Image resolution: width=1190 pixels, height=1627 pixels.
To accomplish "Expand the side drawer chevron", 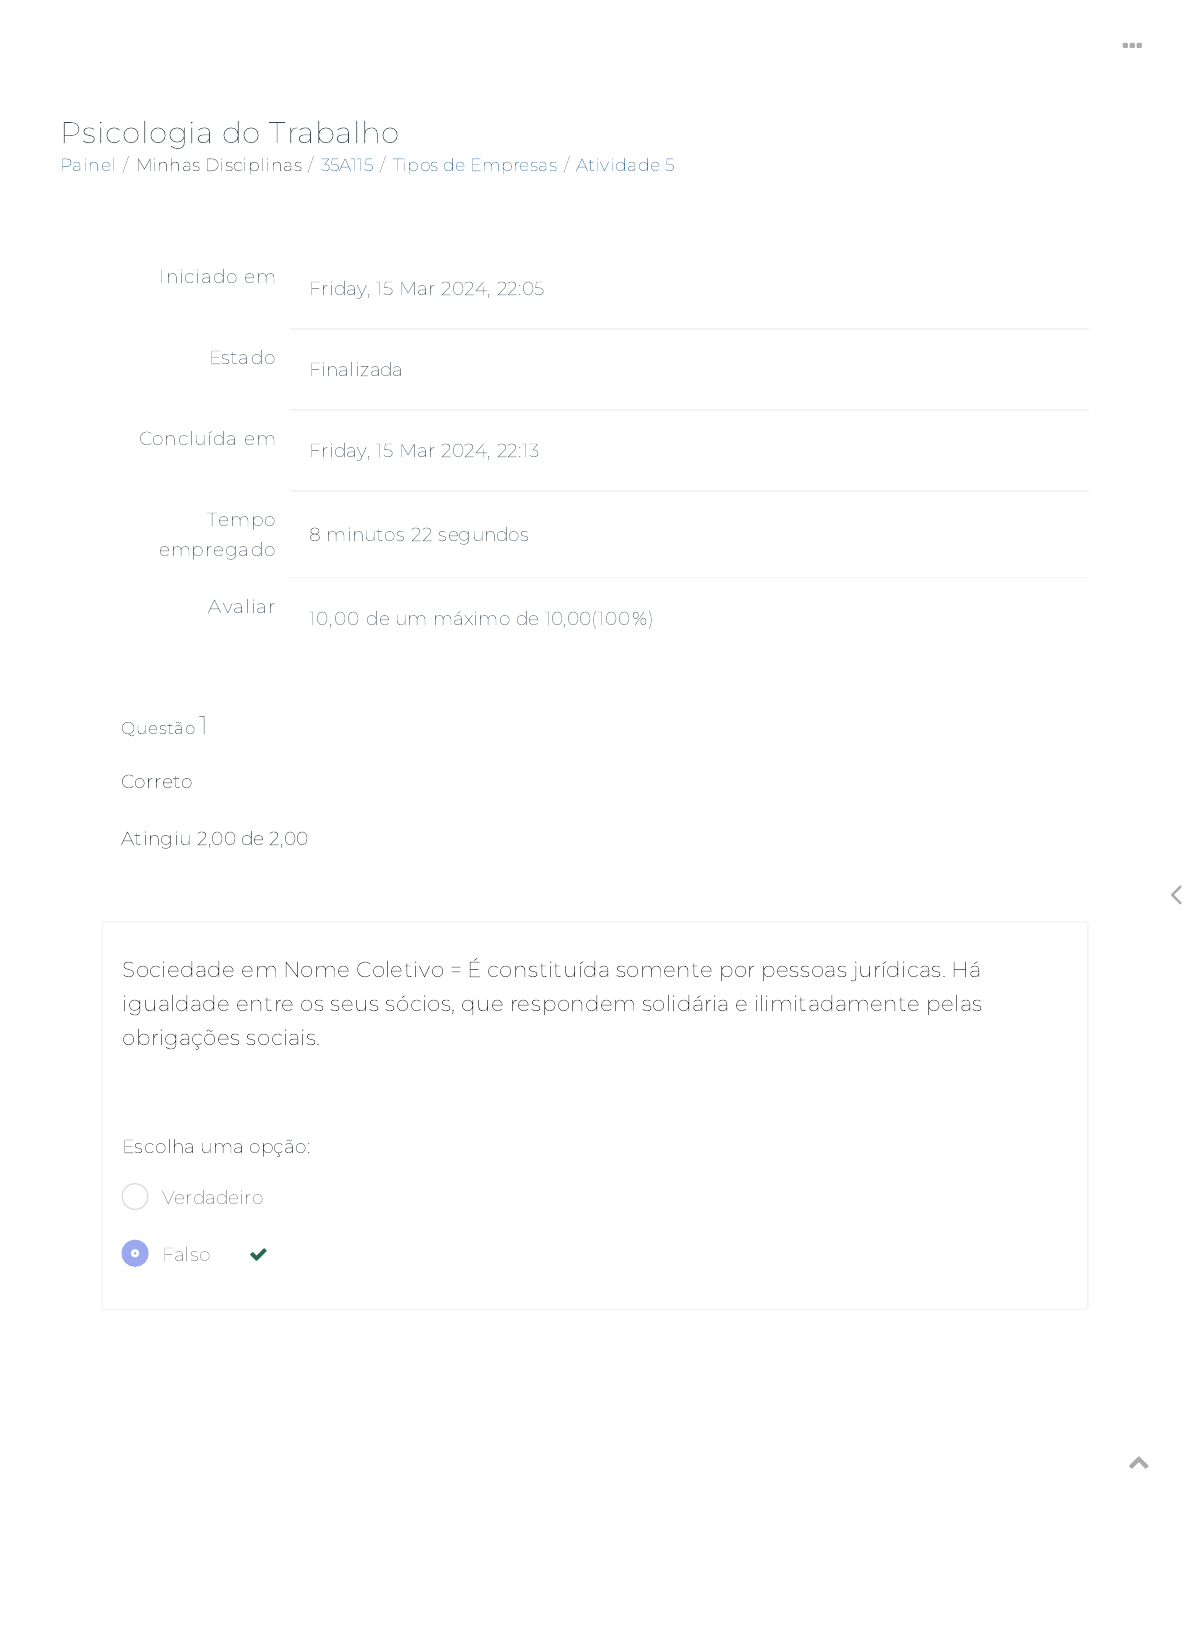I will [1176, 895].
